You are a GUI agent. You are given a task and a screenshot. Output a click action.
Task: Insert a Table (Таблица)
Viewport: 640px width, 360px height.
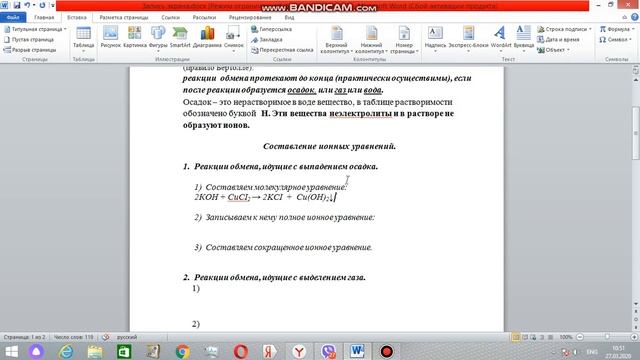[83, 39]
